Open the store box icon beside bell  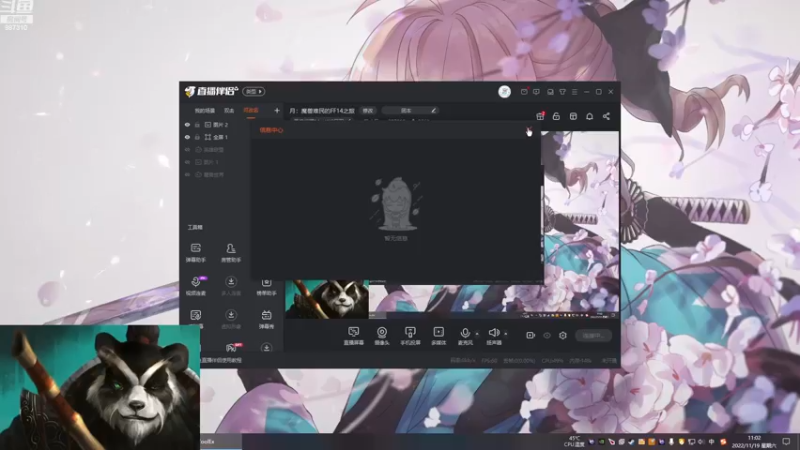click(x=573, y=116)
